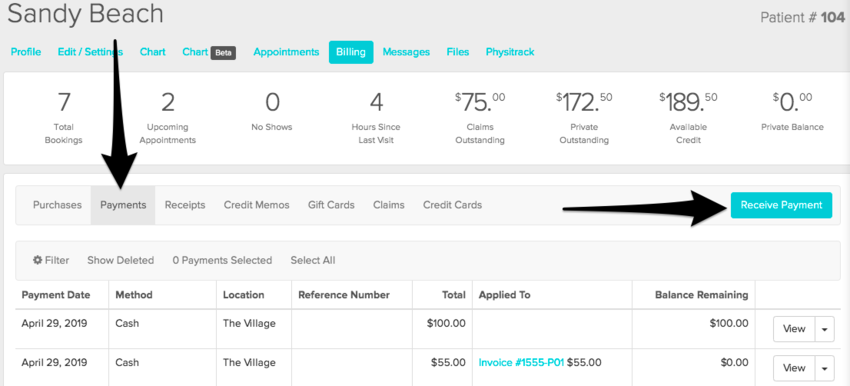Toggle Show Deleted payments
The height and width of the screenshot is (386, 850).
tap(120, 260)
